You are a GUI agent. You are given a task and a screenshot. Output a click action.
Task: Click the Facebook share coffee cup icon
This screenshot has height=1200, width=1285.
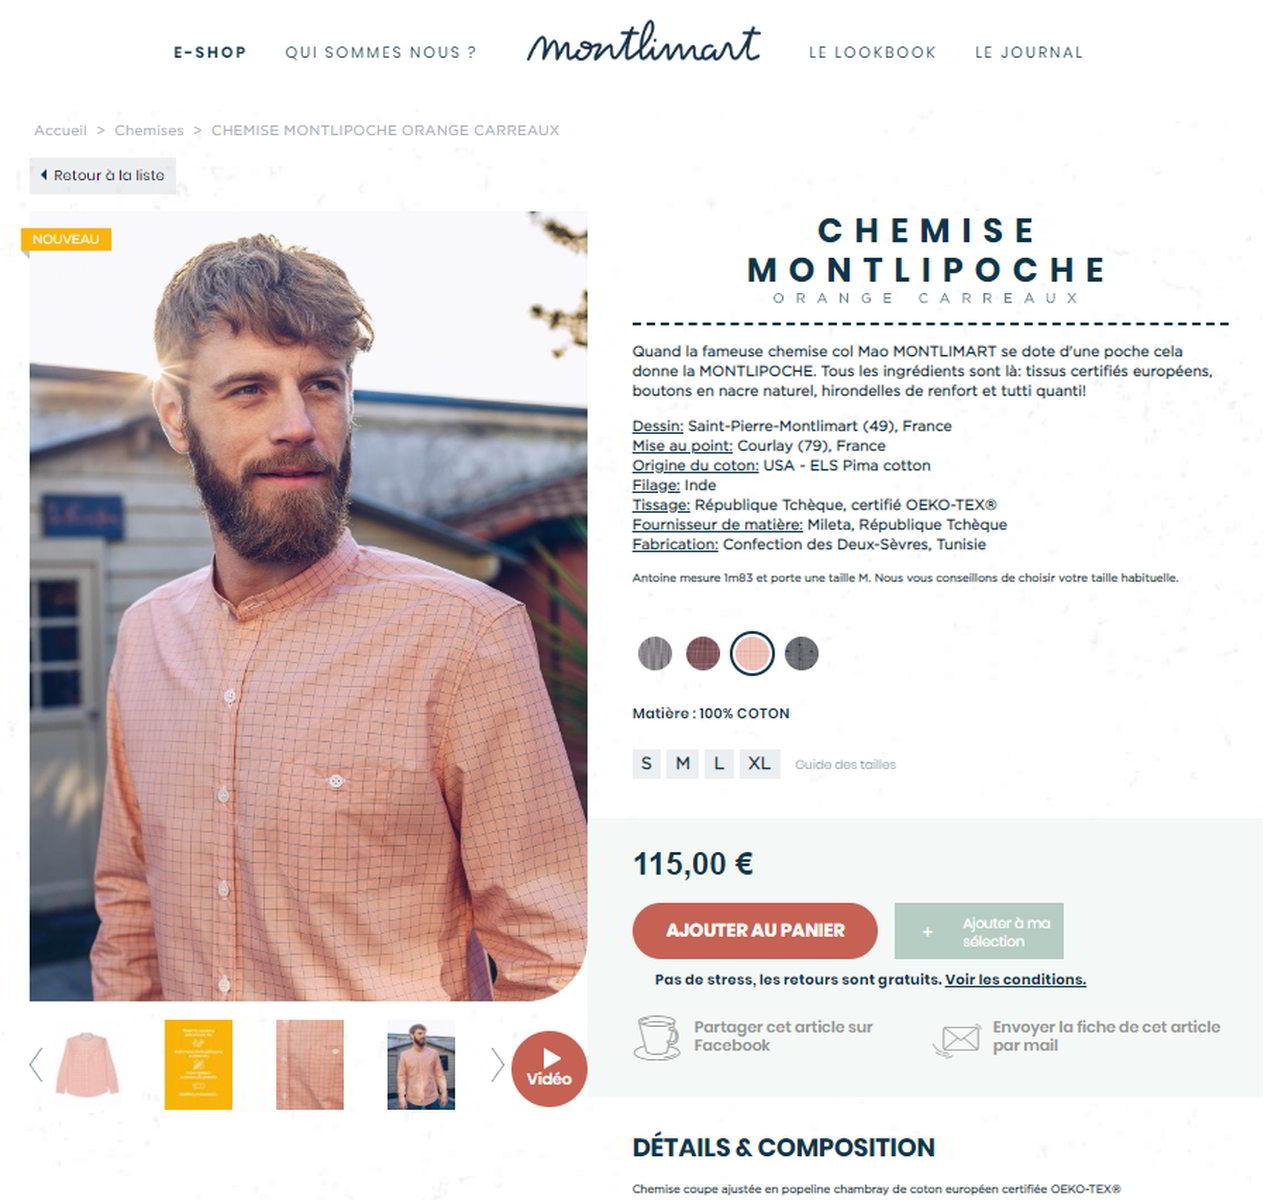pyautogui.click(x=657, y=1037)
